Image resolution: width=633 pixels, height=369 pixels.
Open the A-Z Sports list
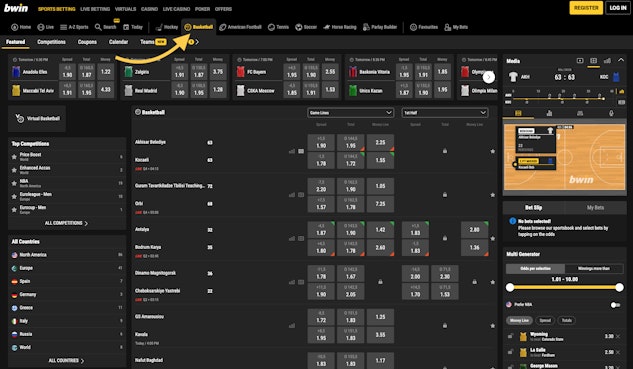(74, 27)
